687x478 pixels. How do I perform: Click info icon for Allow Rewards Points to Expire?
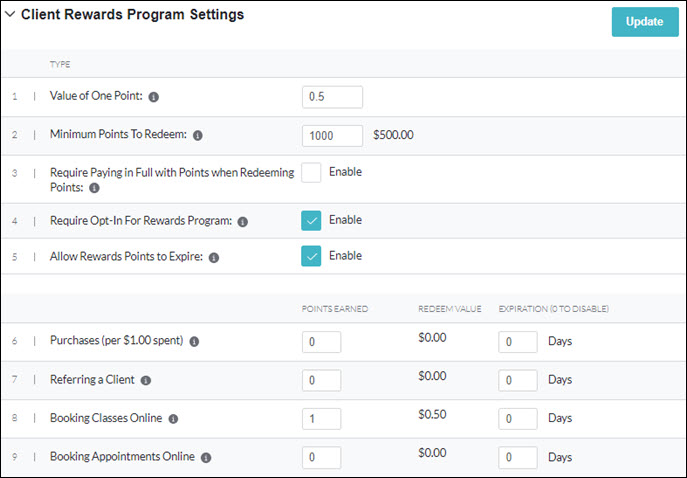point(214,257)
